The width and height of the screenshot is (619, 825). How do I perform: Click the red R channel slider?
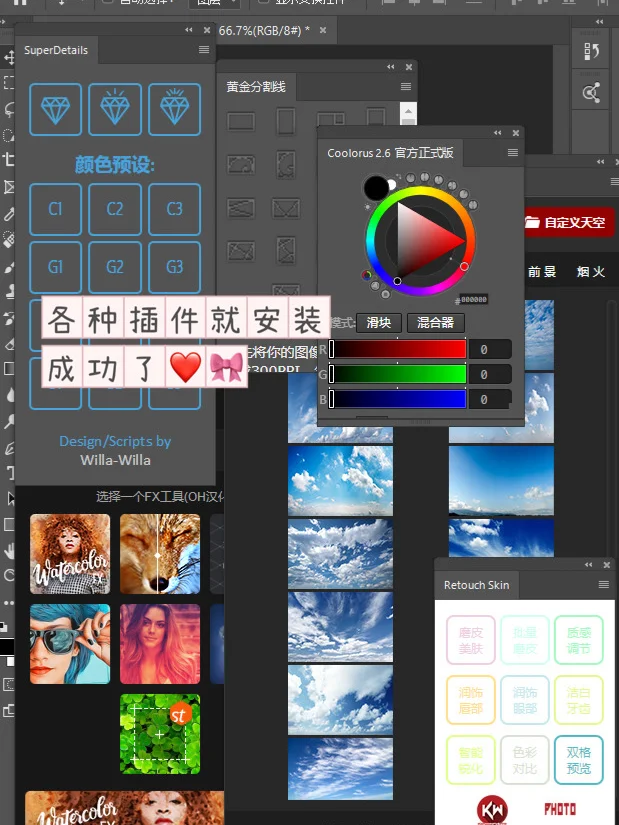(398, 349)
